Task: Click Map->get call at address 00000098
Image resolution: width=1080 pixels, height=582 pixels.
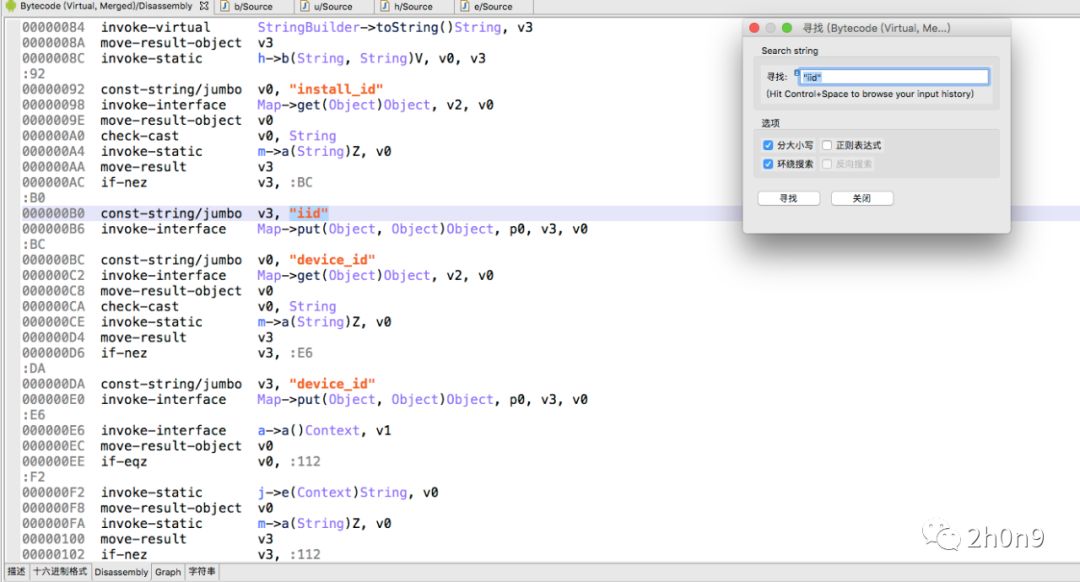Action: 344,105
